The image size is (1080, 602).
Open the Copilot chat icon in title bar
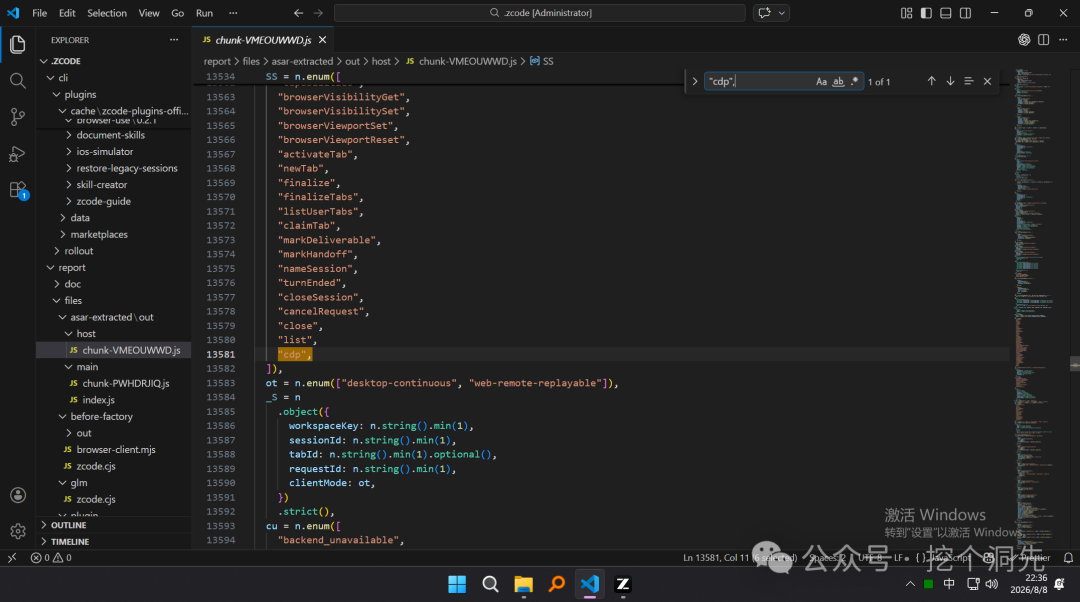click(x=764, y=12)
